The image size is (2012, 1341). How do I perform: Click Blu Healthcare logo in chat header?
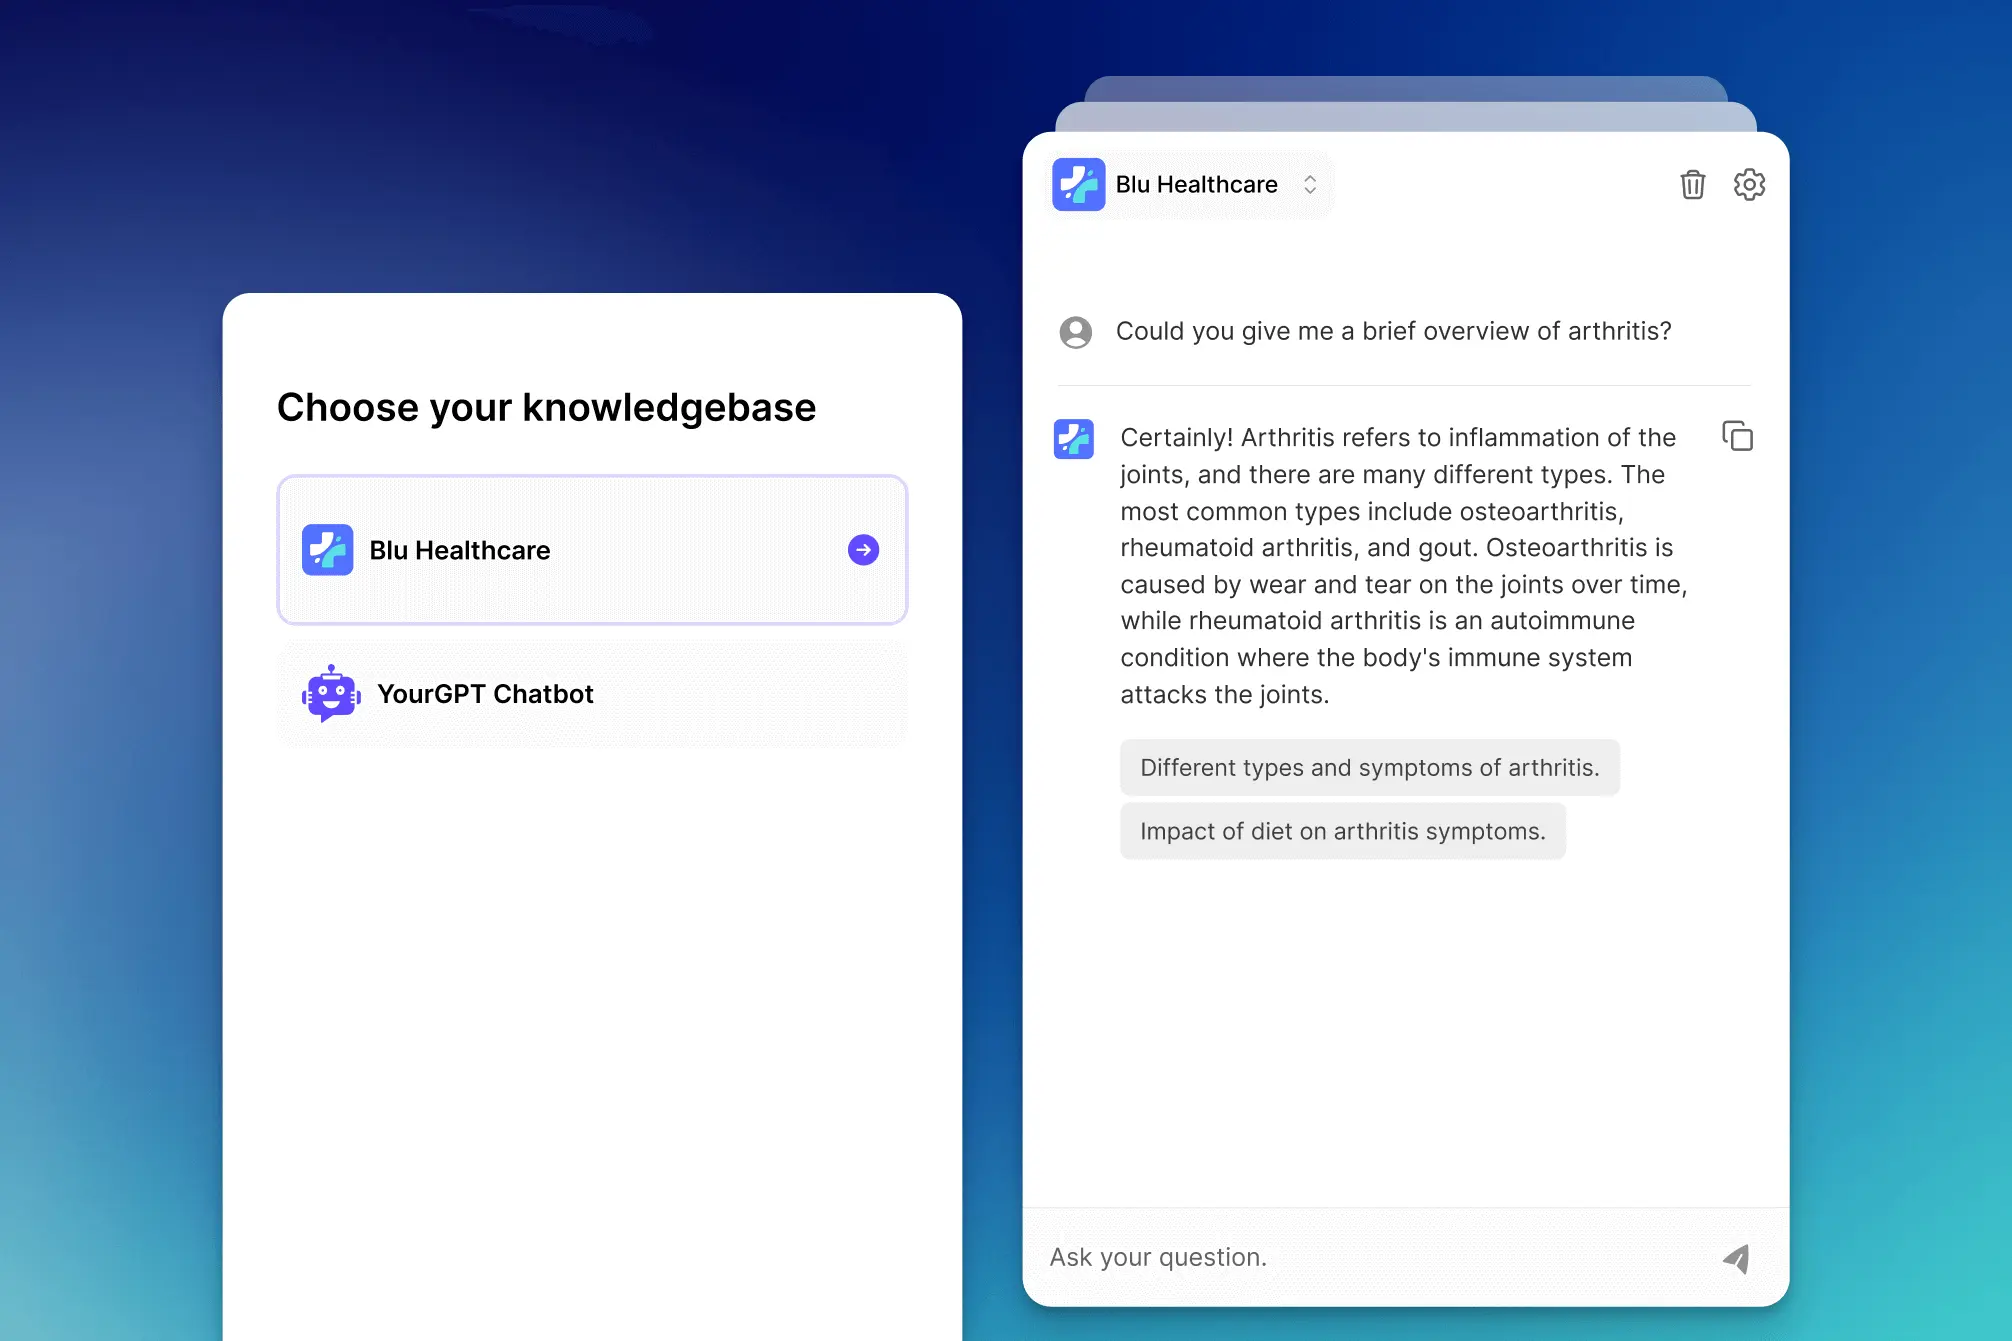point(1078,185)
